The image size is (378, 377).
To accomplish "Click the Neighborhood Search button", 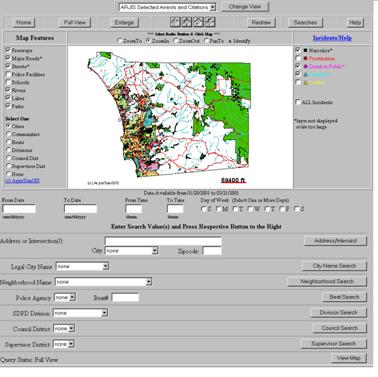I will 327,281.
